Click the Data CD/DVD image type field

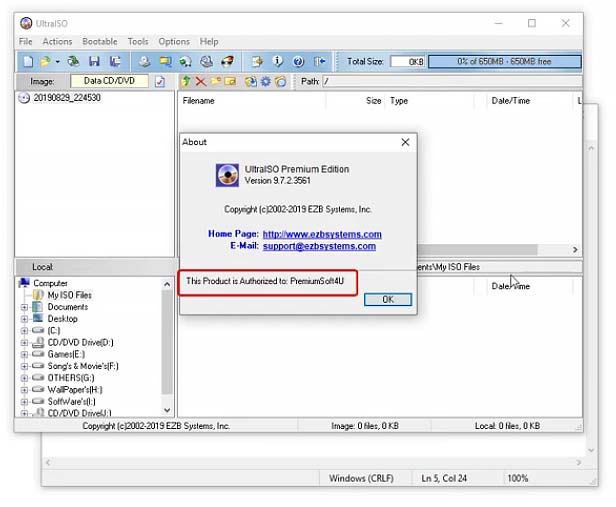click(x=109, y=81)
